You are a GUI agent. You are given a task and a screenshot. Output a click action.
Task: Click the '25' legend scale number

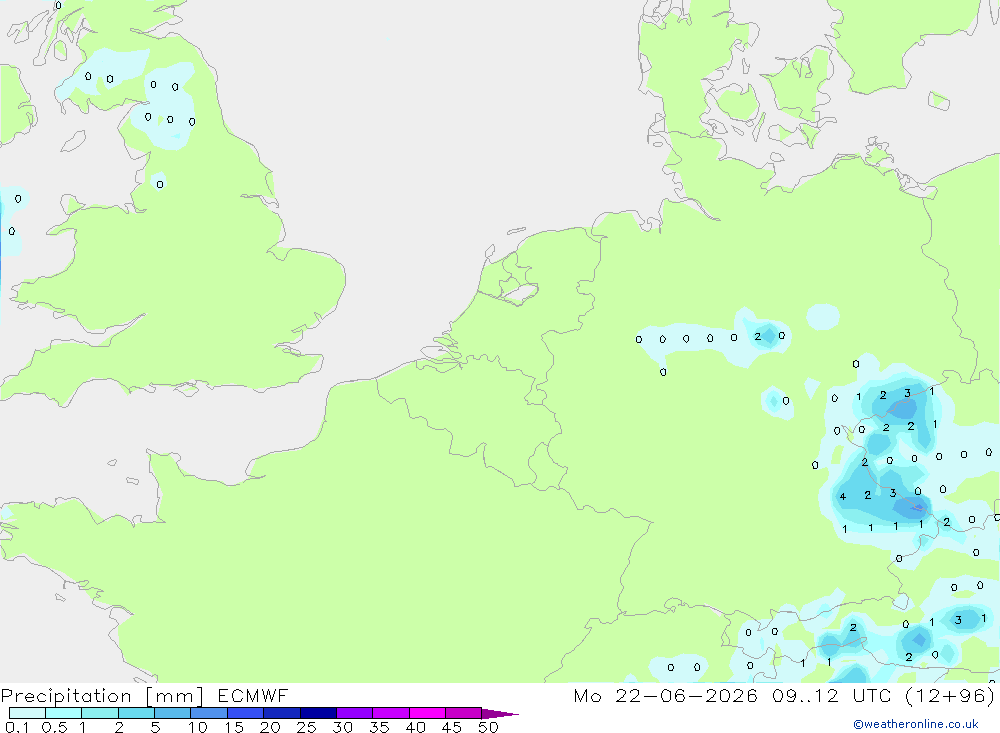[x=306, y=727]
